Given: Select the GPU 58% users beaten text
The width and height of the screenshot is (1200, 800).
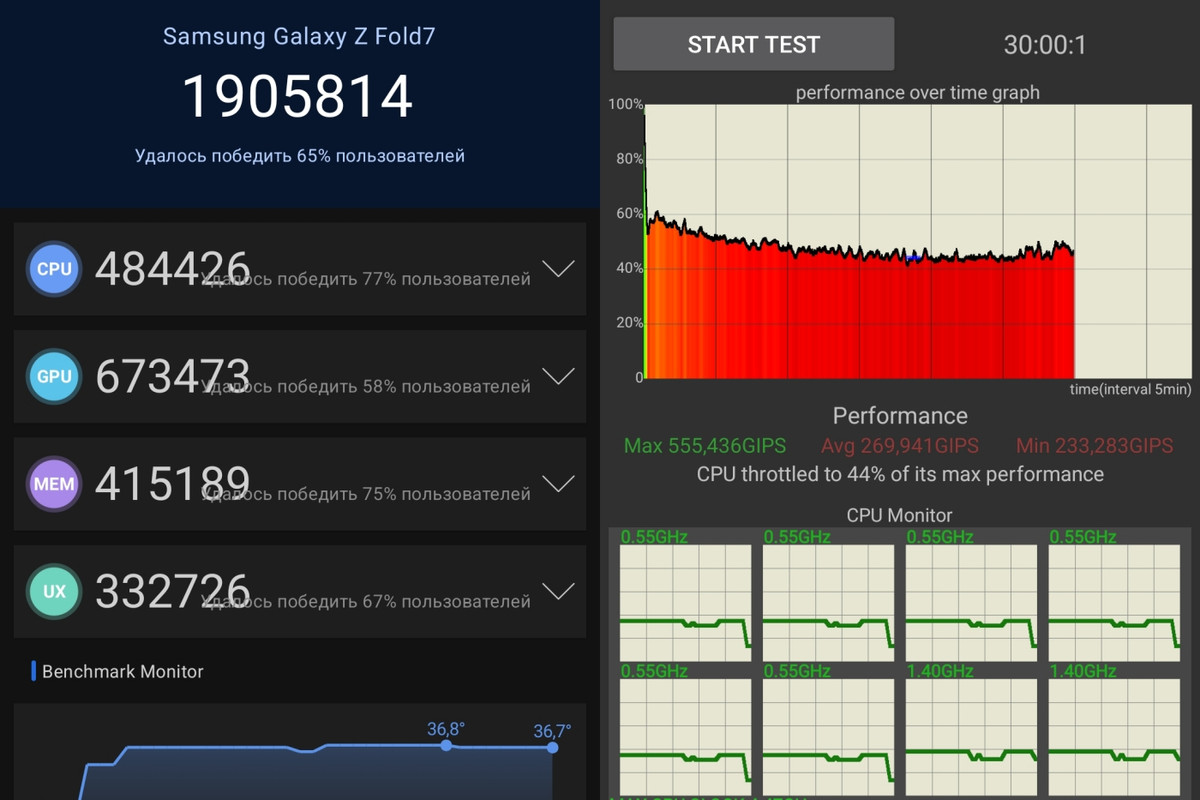Looking at the screenshot, I should point(366,386).
